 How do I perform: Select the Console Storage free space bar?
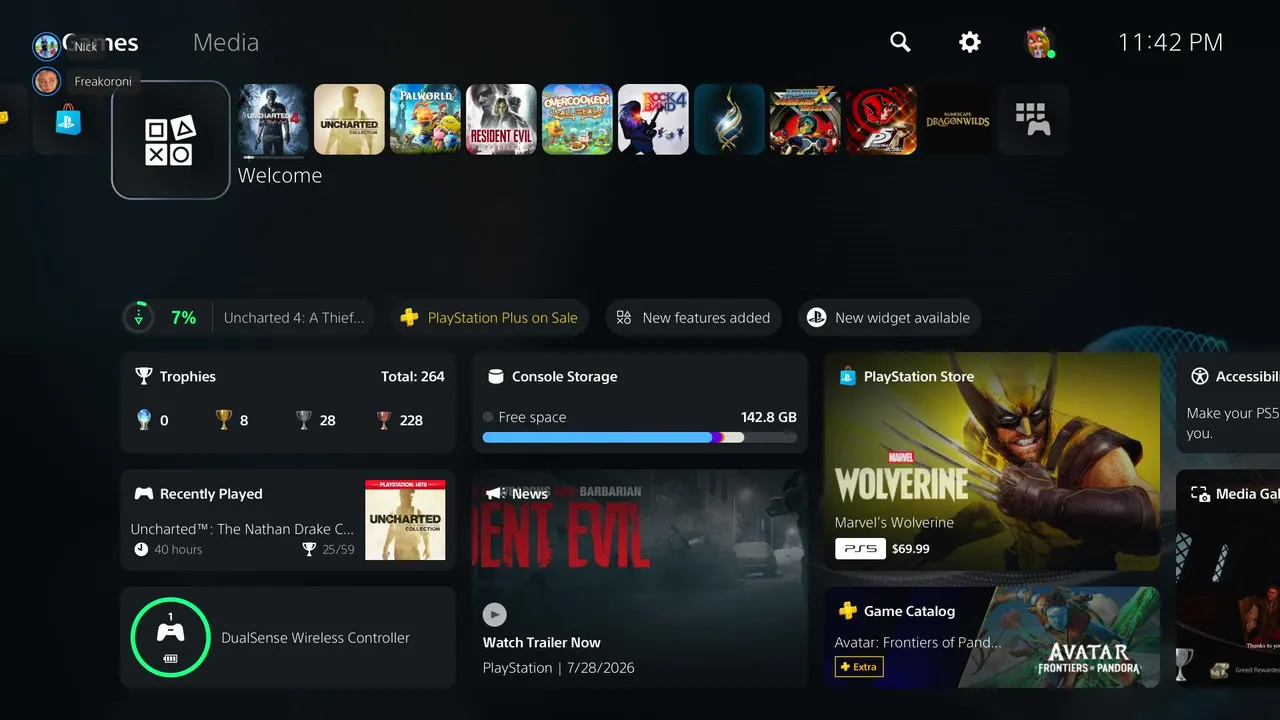(x=640, y=437)
